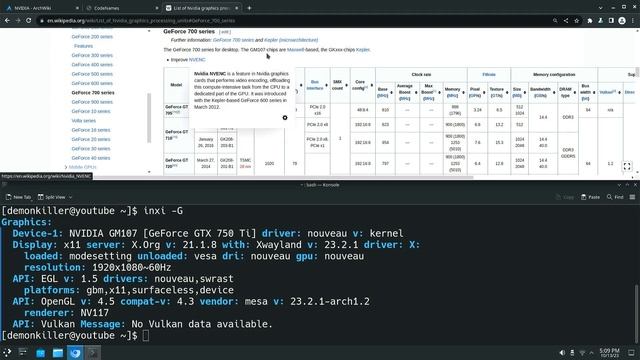
Task: Activate the Konsole terminal icon on taskbar
Action: (x=93, y=353)
